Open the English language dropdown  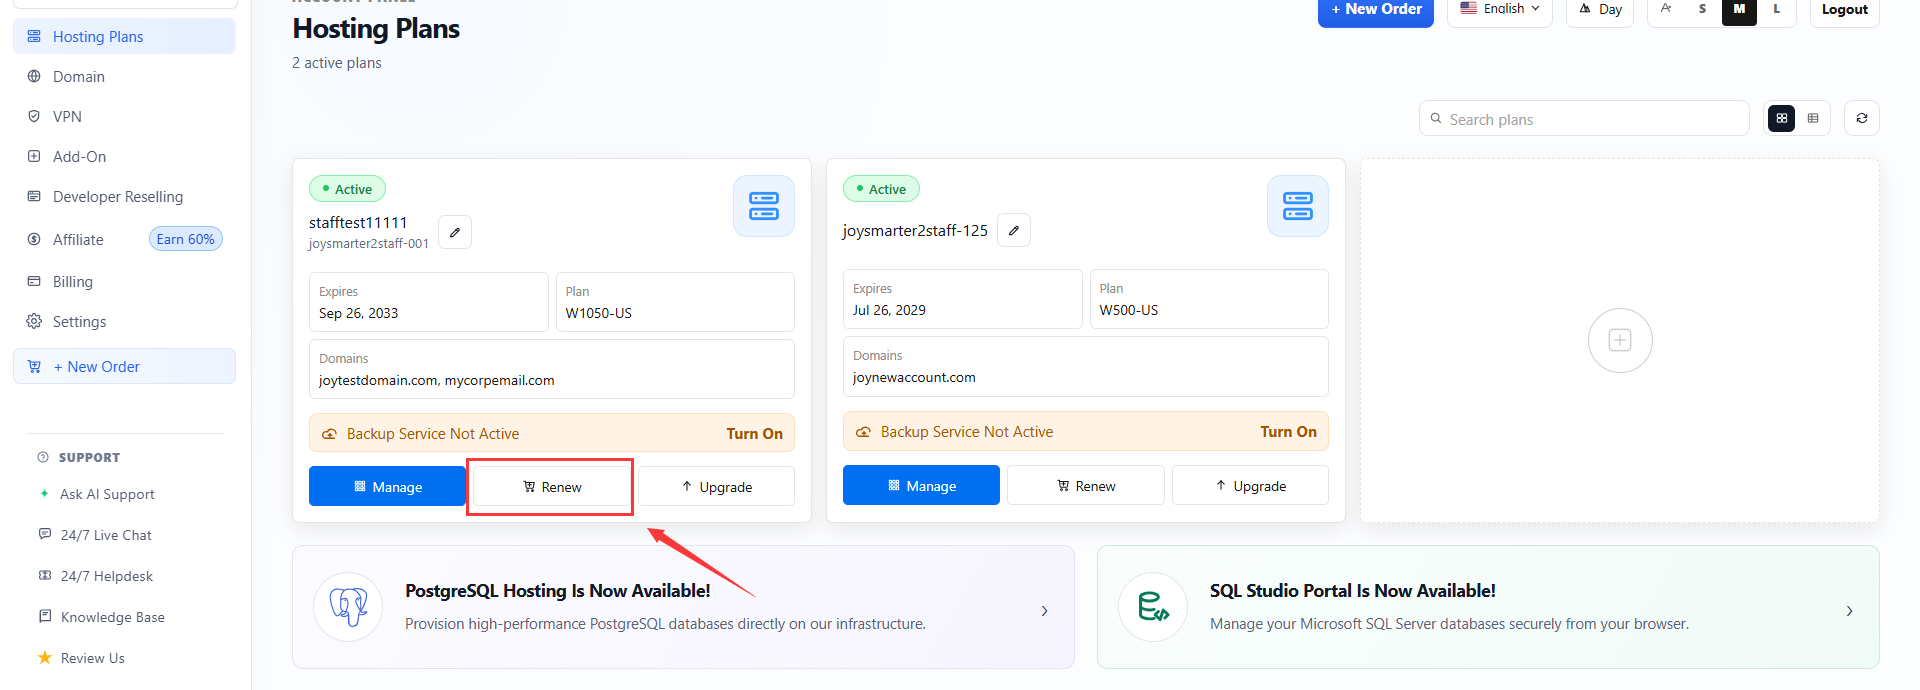1499,10
